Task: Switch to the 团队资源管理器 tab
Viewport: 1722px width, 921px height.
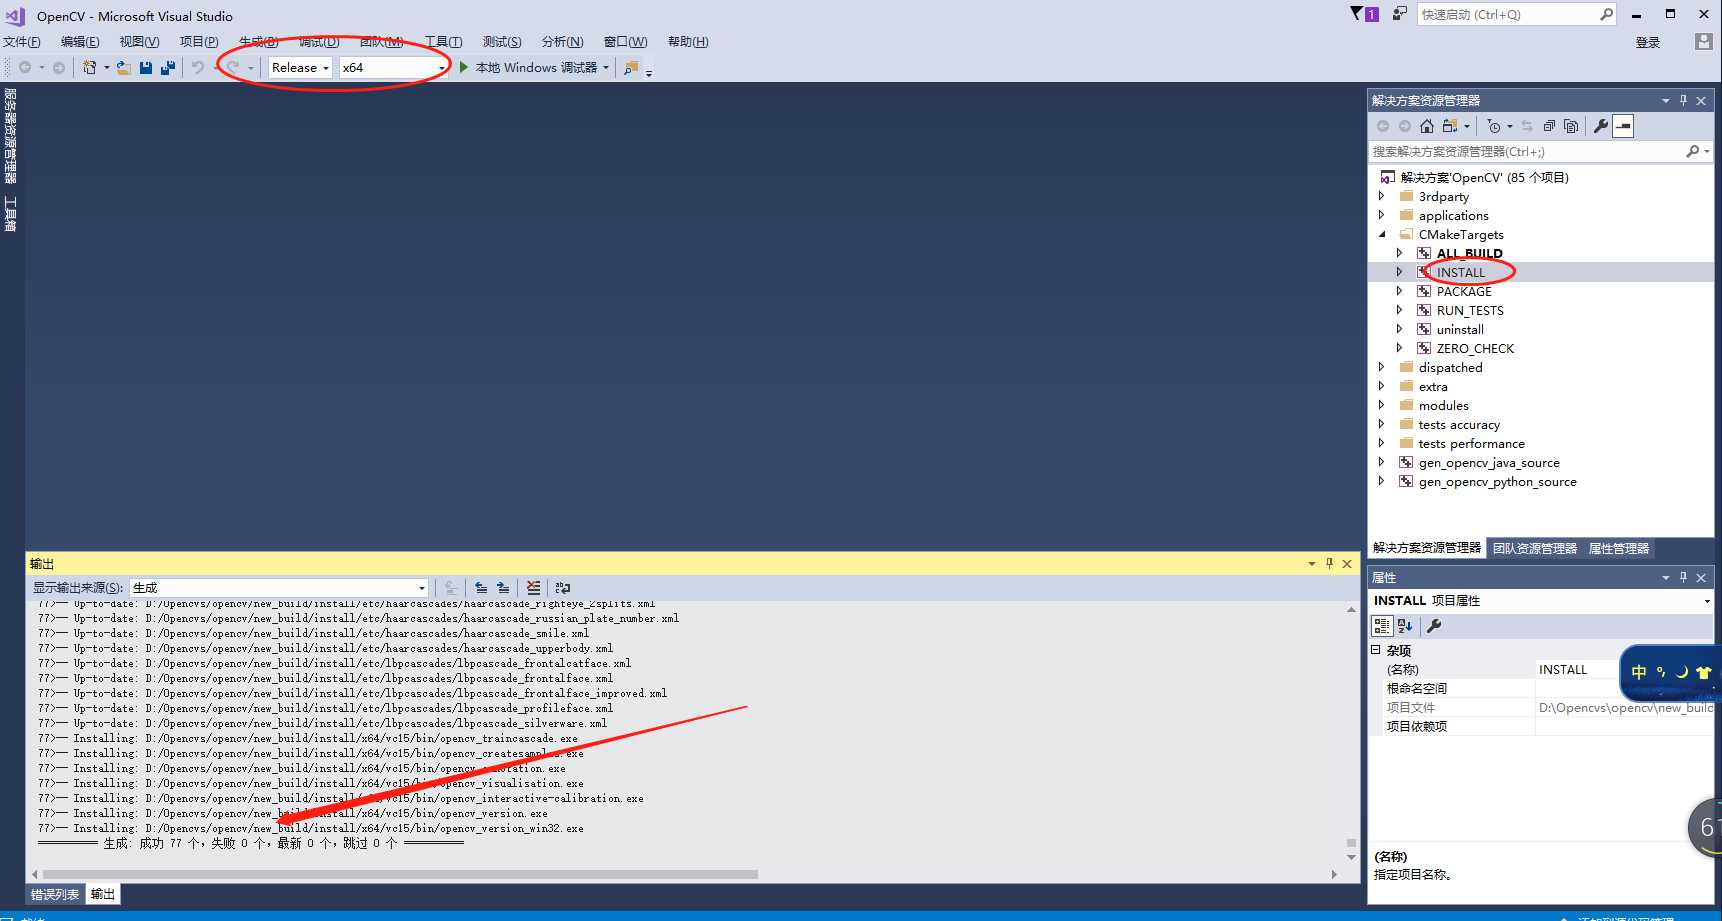Action: (1535, 548)
